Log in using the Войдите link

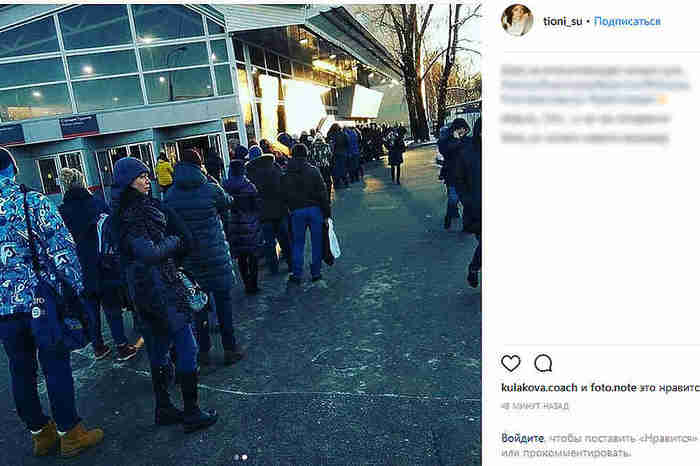522,438
